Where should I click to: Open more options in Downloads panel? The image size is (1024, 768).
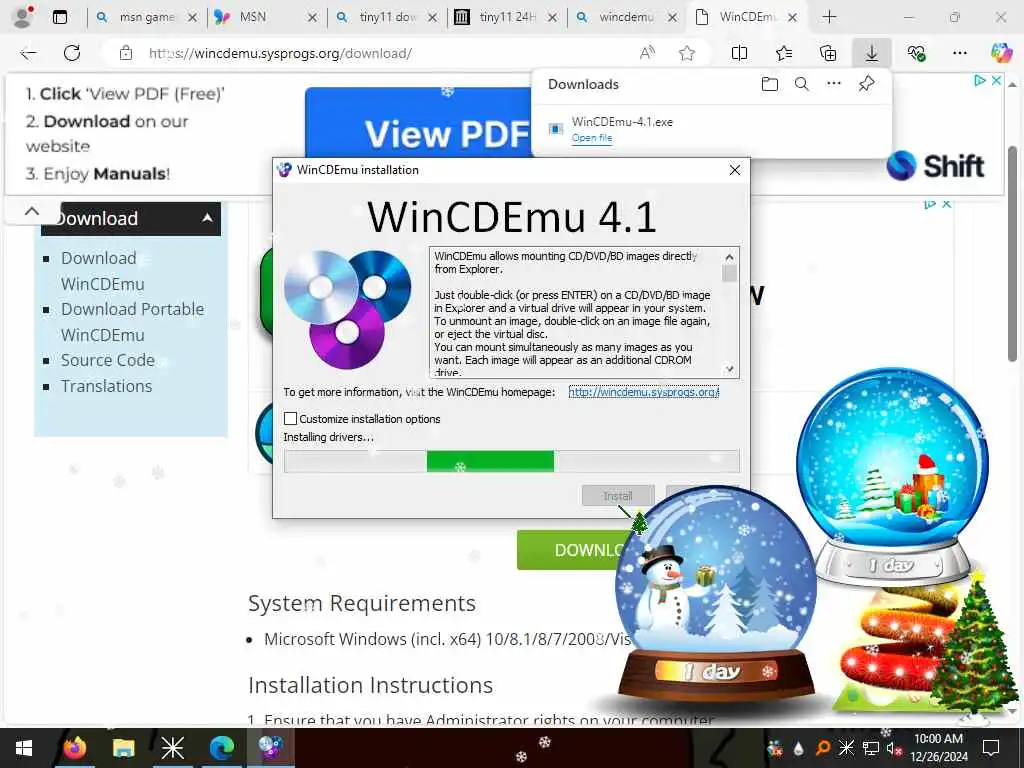coord(834,84)
